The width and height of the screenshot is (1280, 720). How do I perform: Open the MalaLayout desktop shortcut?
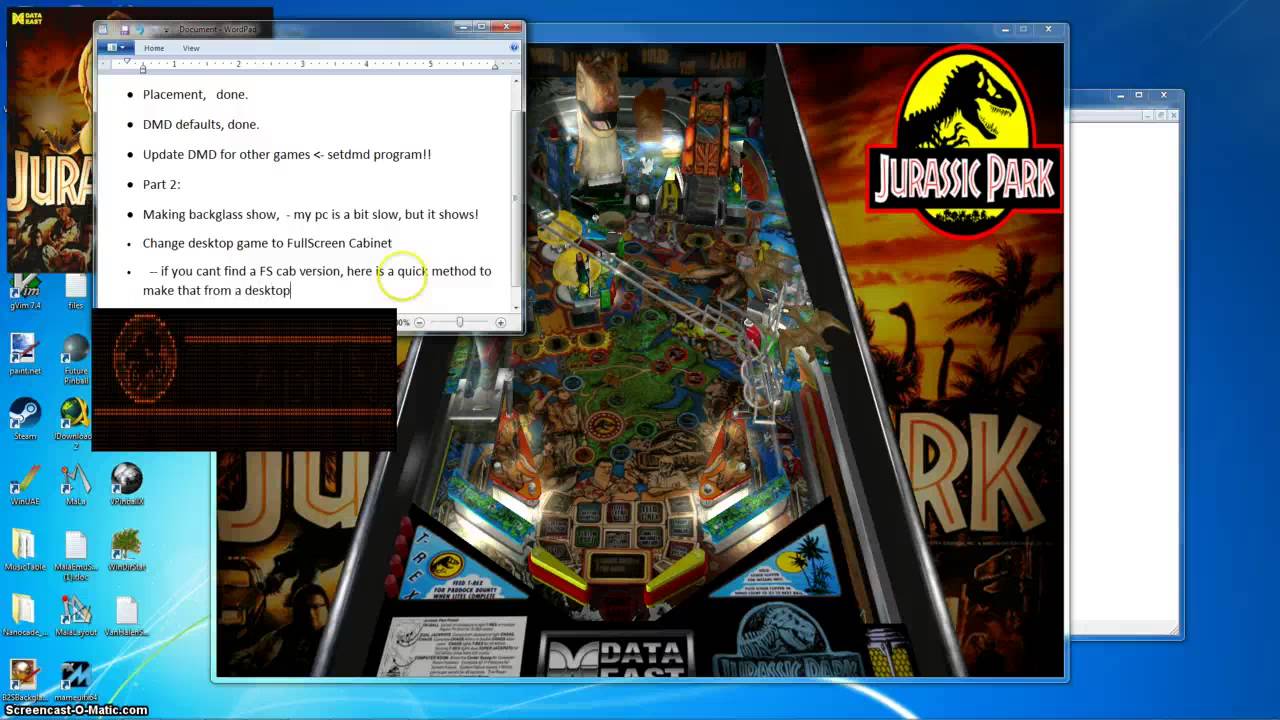[76, 615]
